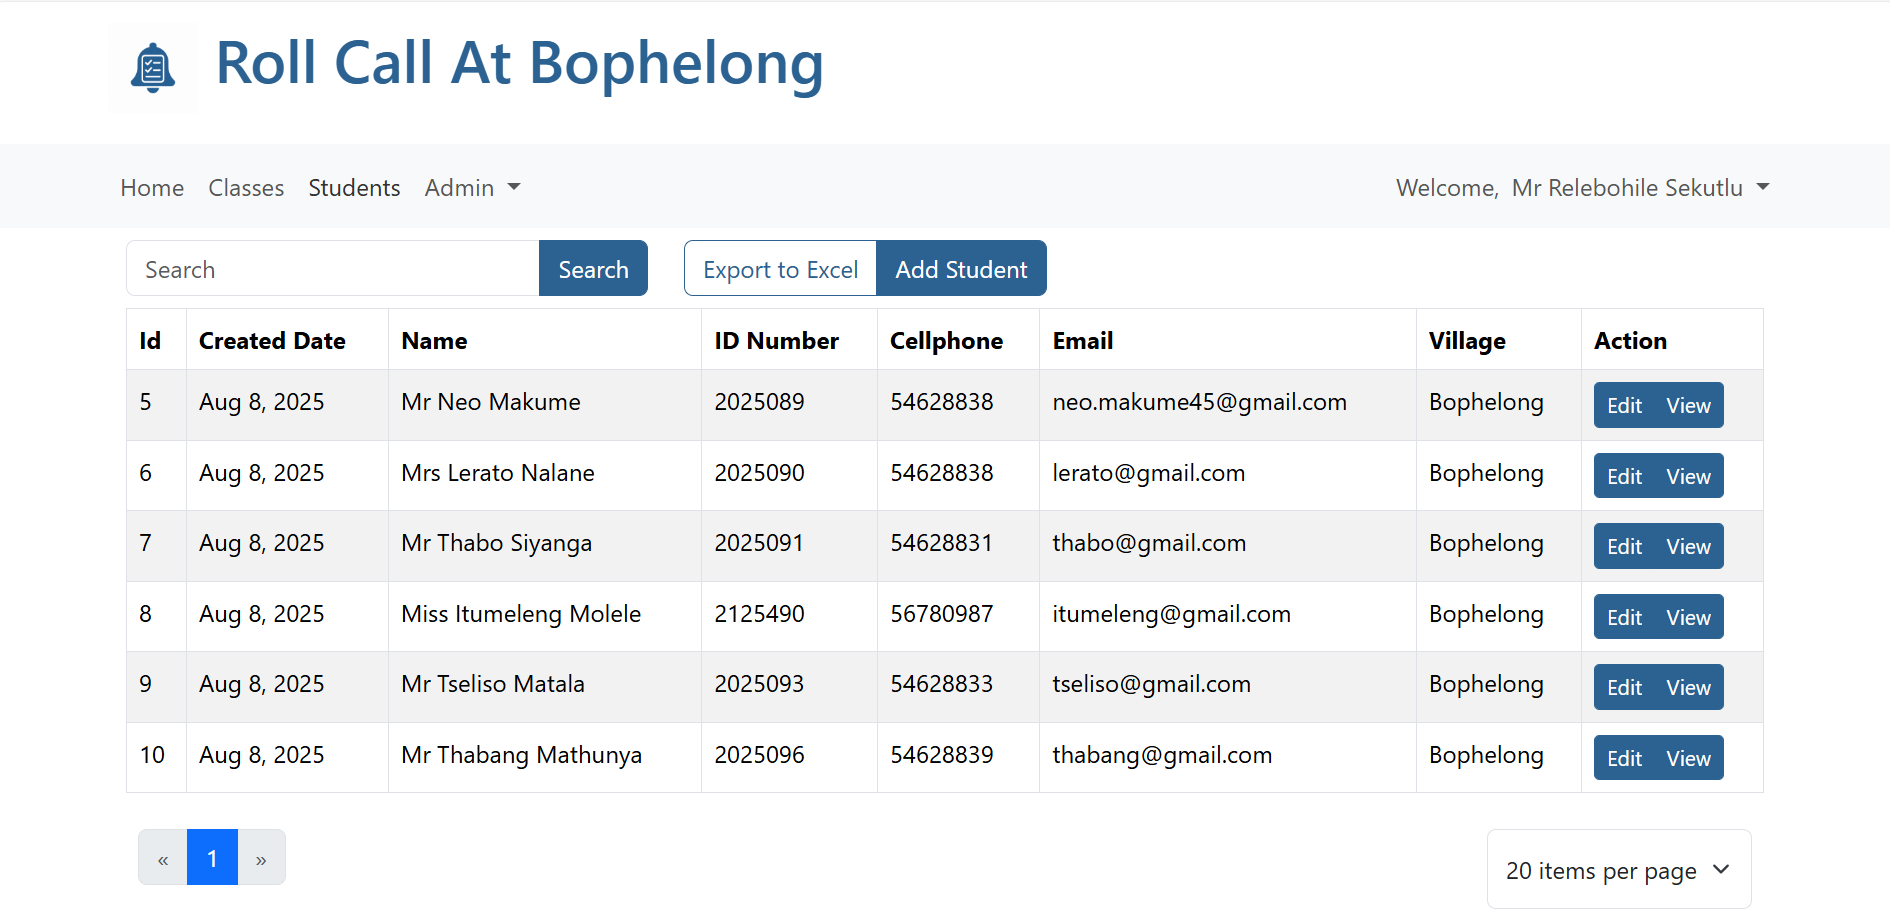The height and width of the screenshot is (923, 1890).
Task: View Mr Thabang Mathunya's details
Action: pos(1688,759)
